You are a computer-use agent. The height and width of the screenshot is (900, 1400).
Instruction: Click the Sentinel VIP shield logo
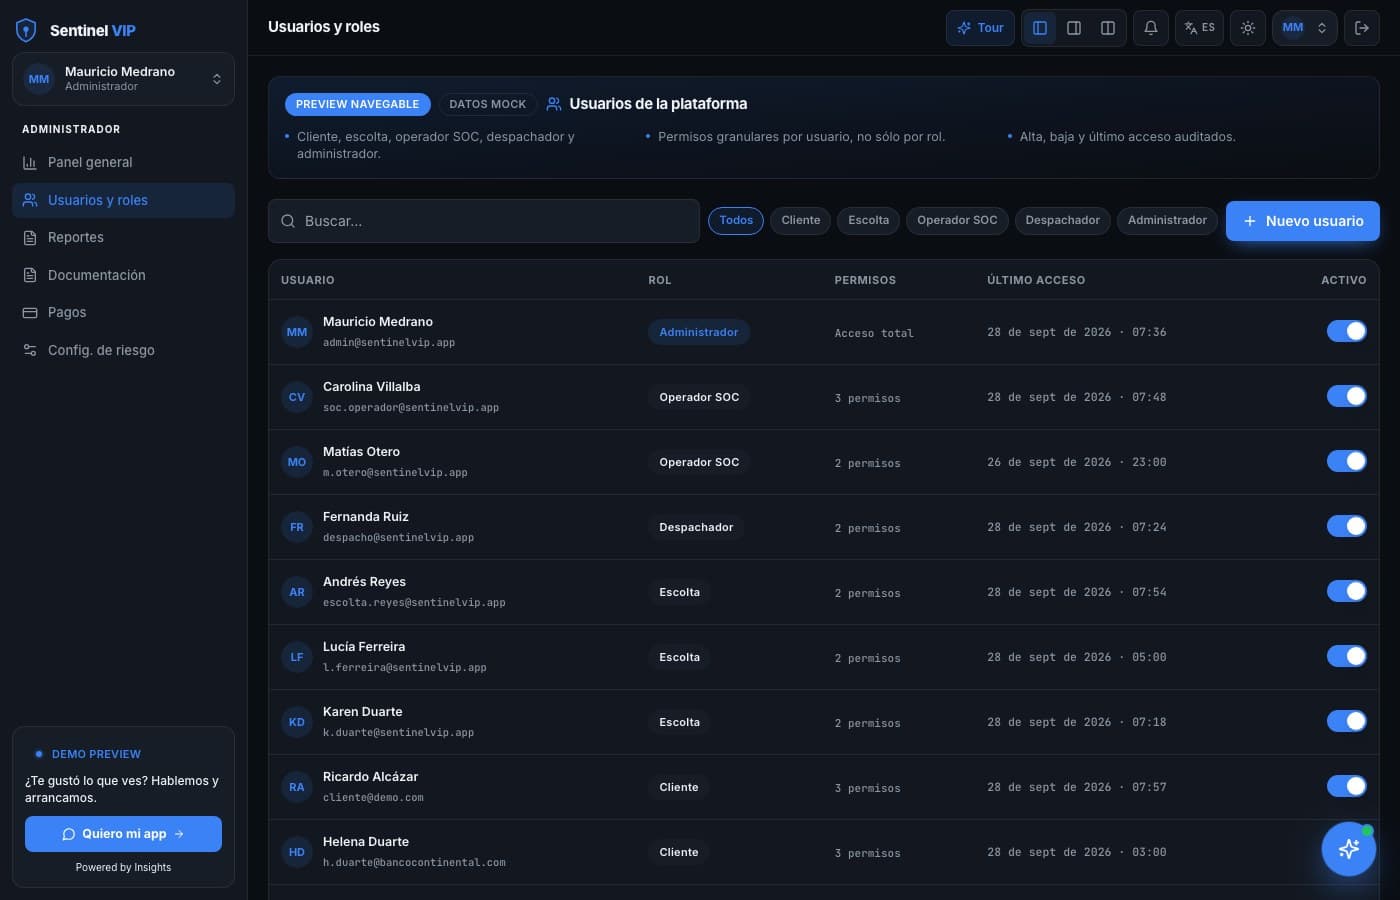tap(27, 30)
